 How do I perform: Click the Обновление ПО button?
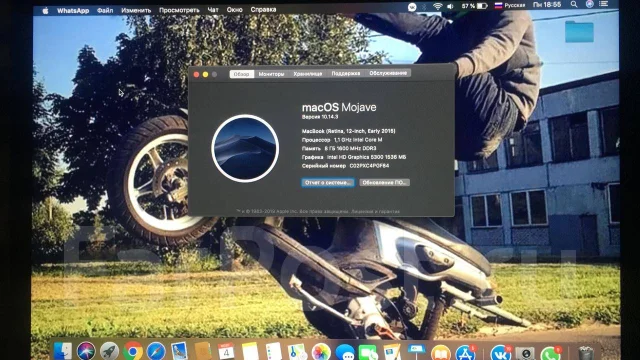[x=384, y=182]
